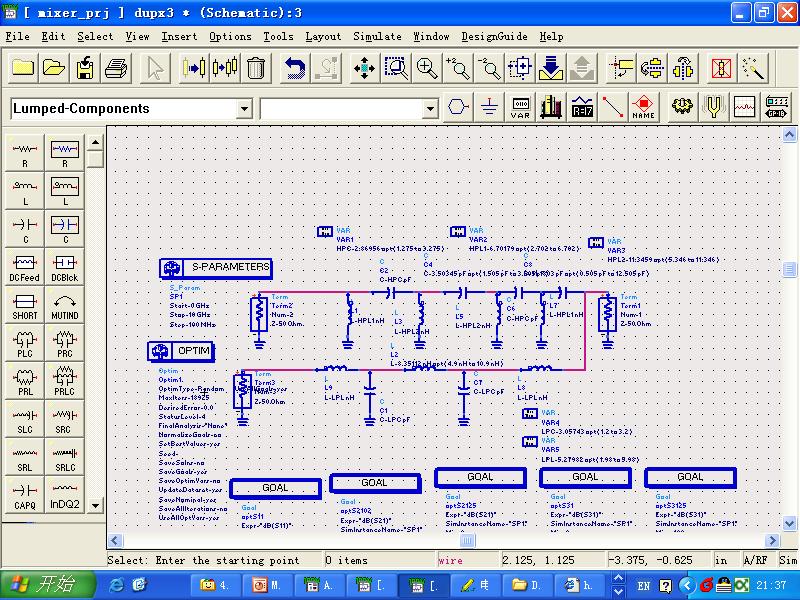Image resolution: width=800 pixels, height=600 pixels.
Task: Open the Lumped-Components palette dropdown
Action: coord(244,109)
